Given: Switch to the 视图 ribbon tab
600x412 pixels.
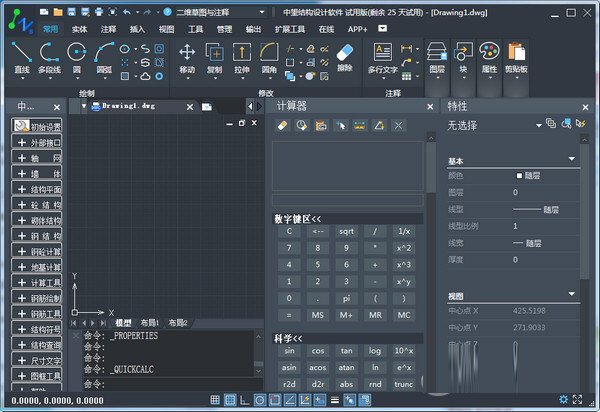Looking at the screenshot, I should point(166,29).
